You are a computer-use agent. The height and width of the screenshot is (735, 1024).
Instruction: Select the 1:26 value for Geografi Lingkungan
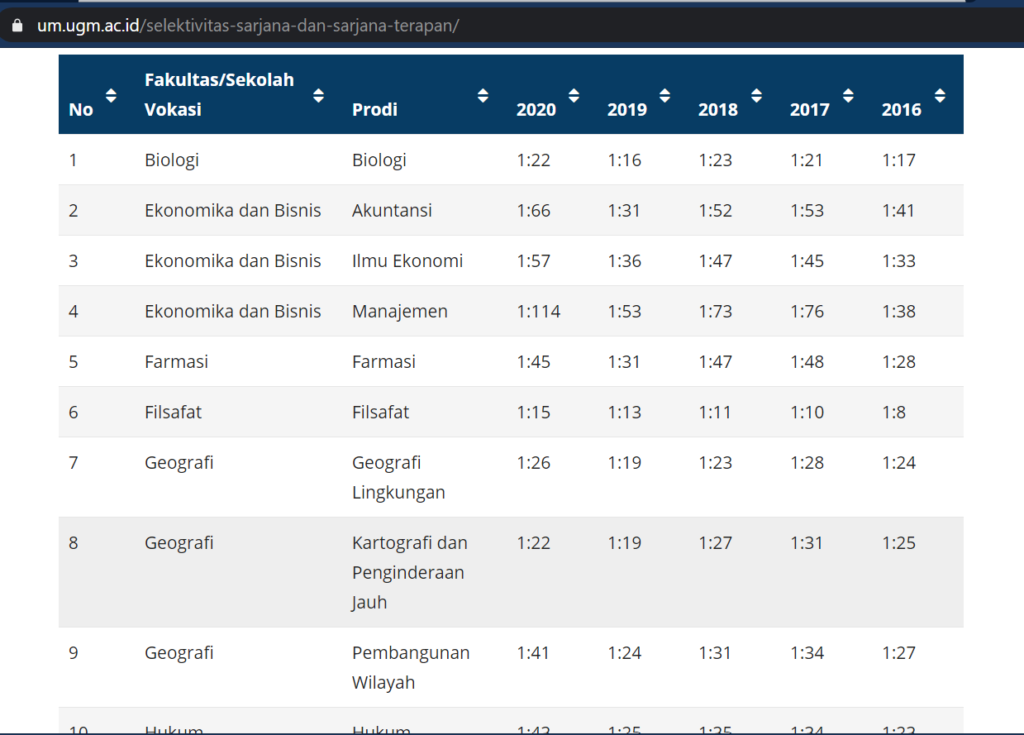534,463
